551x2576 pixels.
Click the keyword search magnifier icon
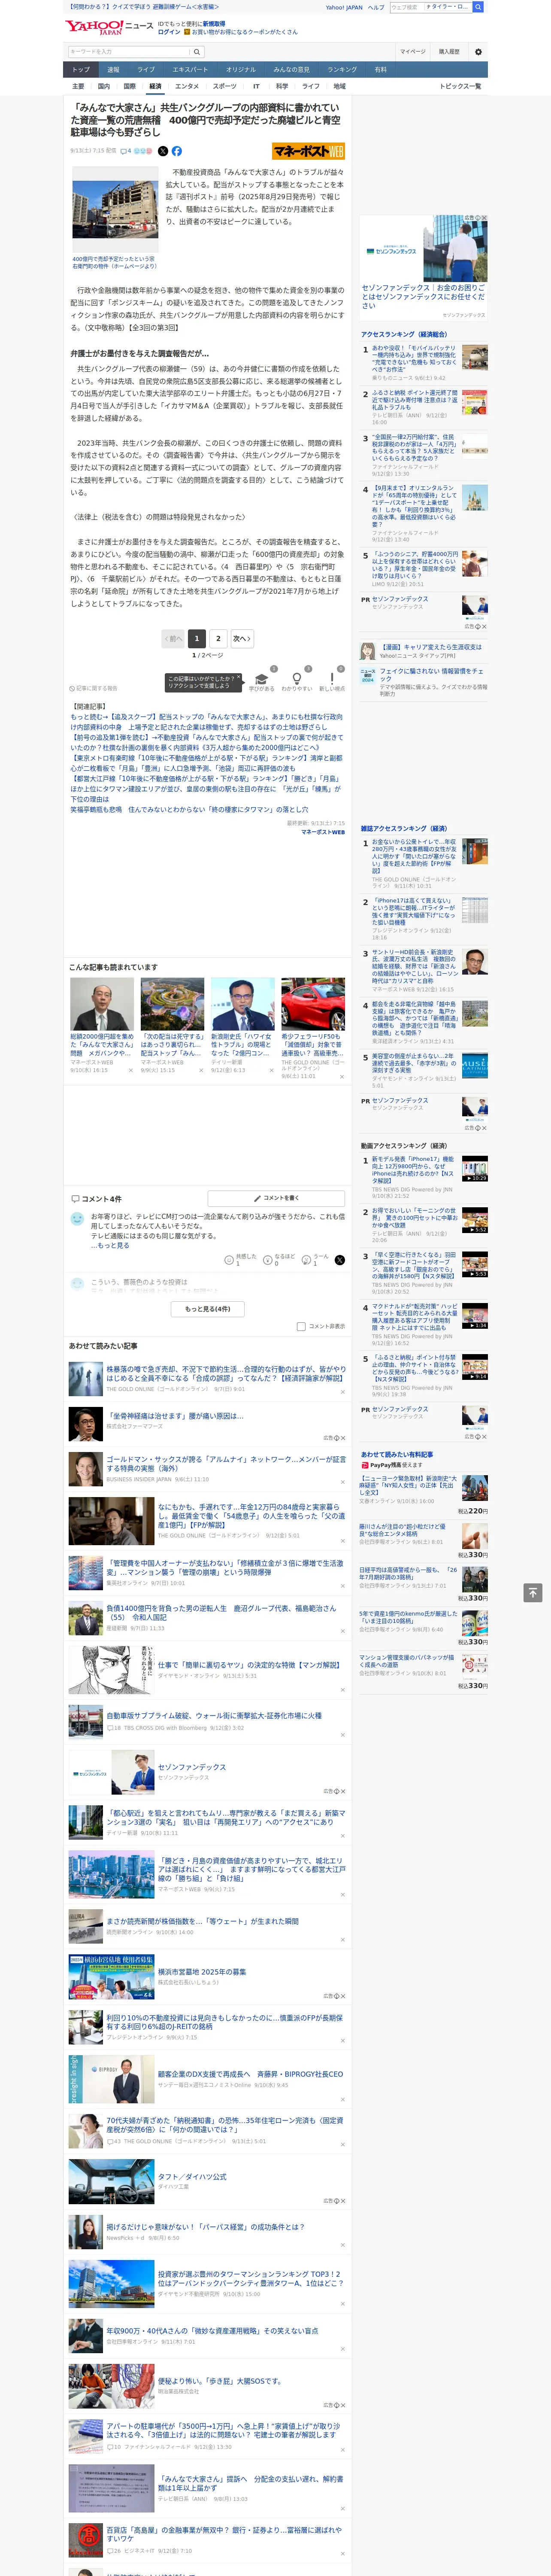197,52
